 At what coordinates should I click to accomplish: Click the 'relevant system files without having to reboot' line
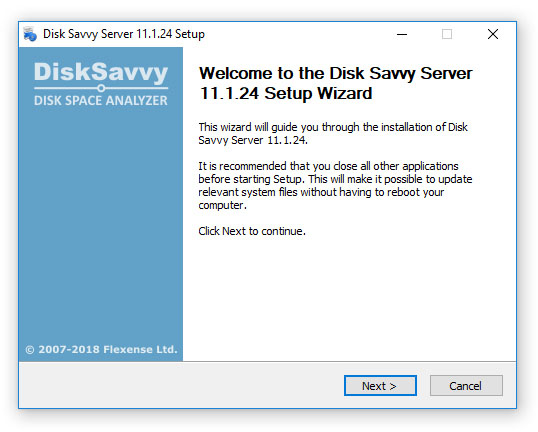321,192
